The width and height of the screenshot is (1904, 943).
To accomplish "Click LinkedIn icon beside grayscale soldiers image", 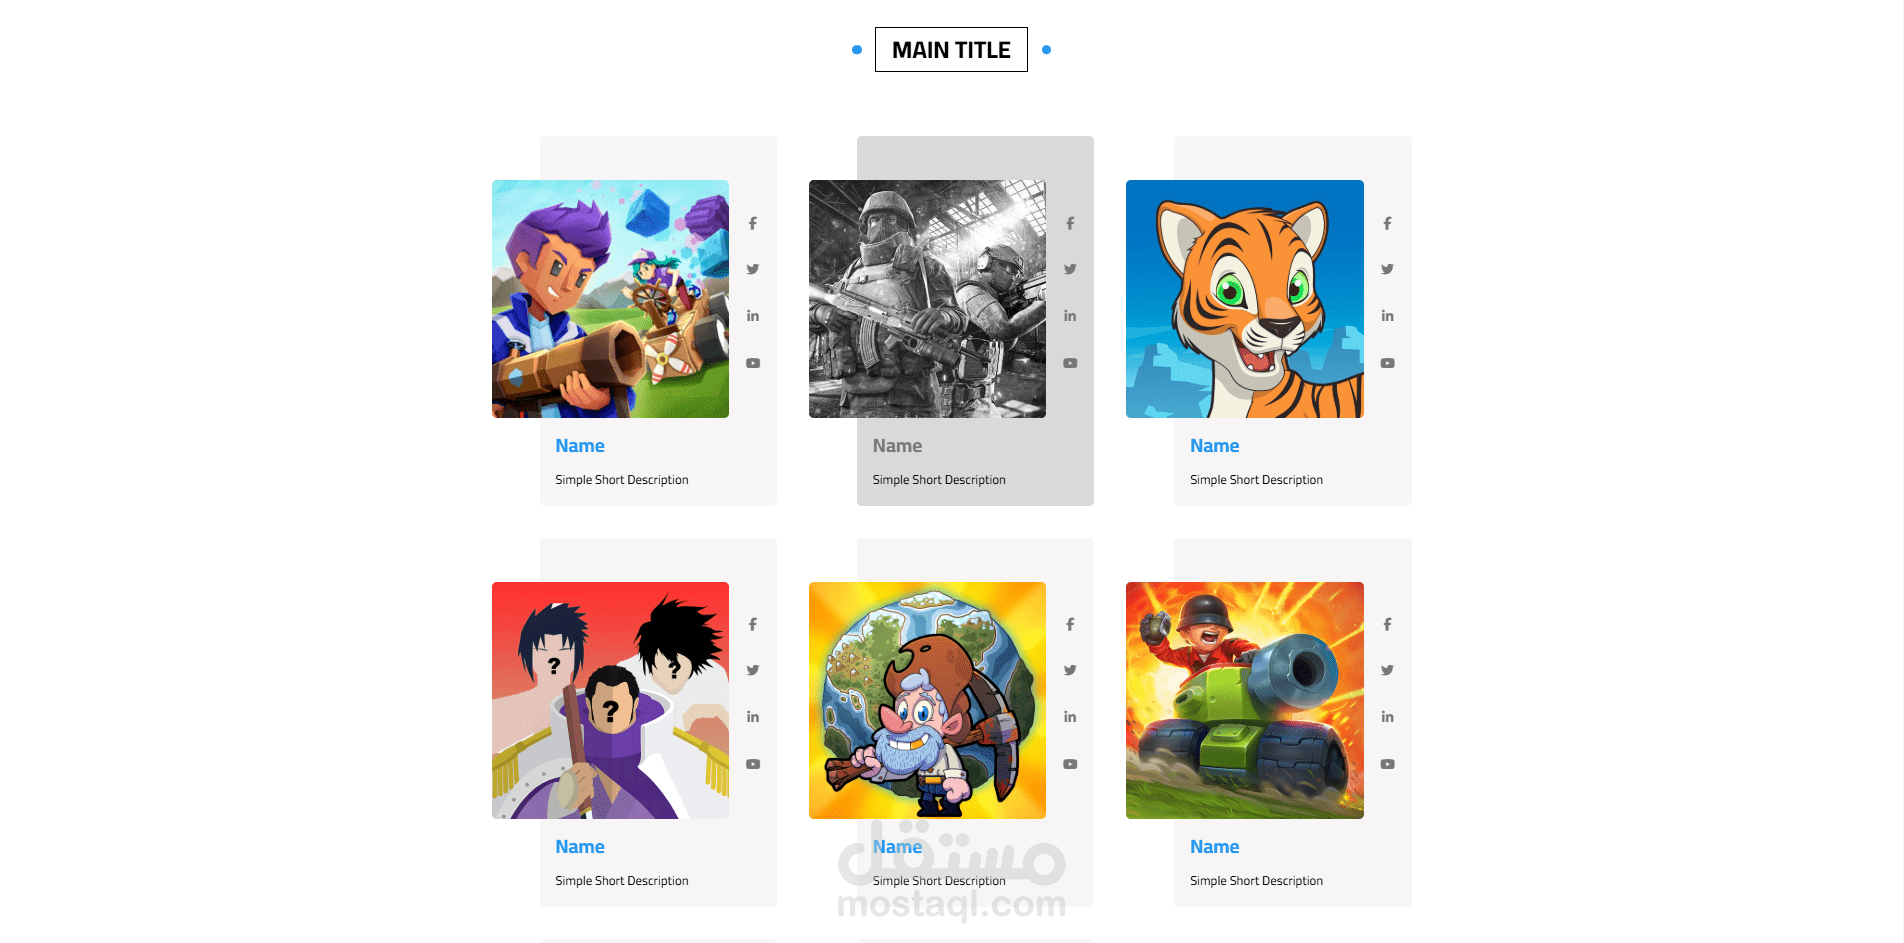I will 1070,316.
